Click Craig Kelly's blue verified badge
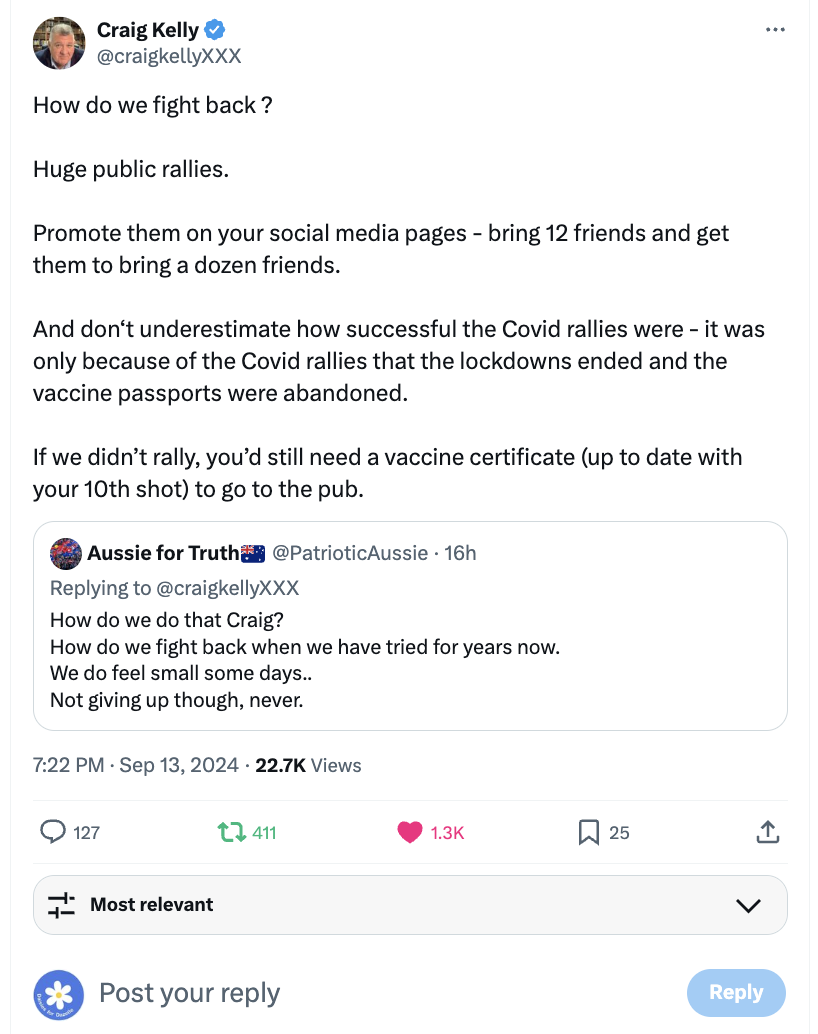Image resolution: width=818 pixels, height=1034 pixels. [215, 30]
